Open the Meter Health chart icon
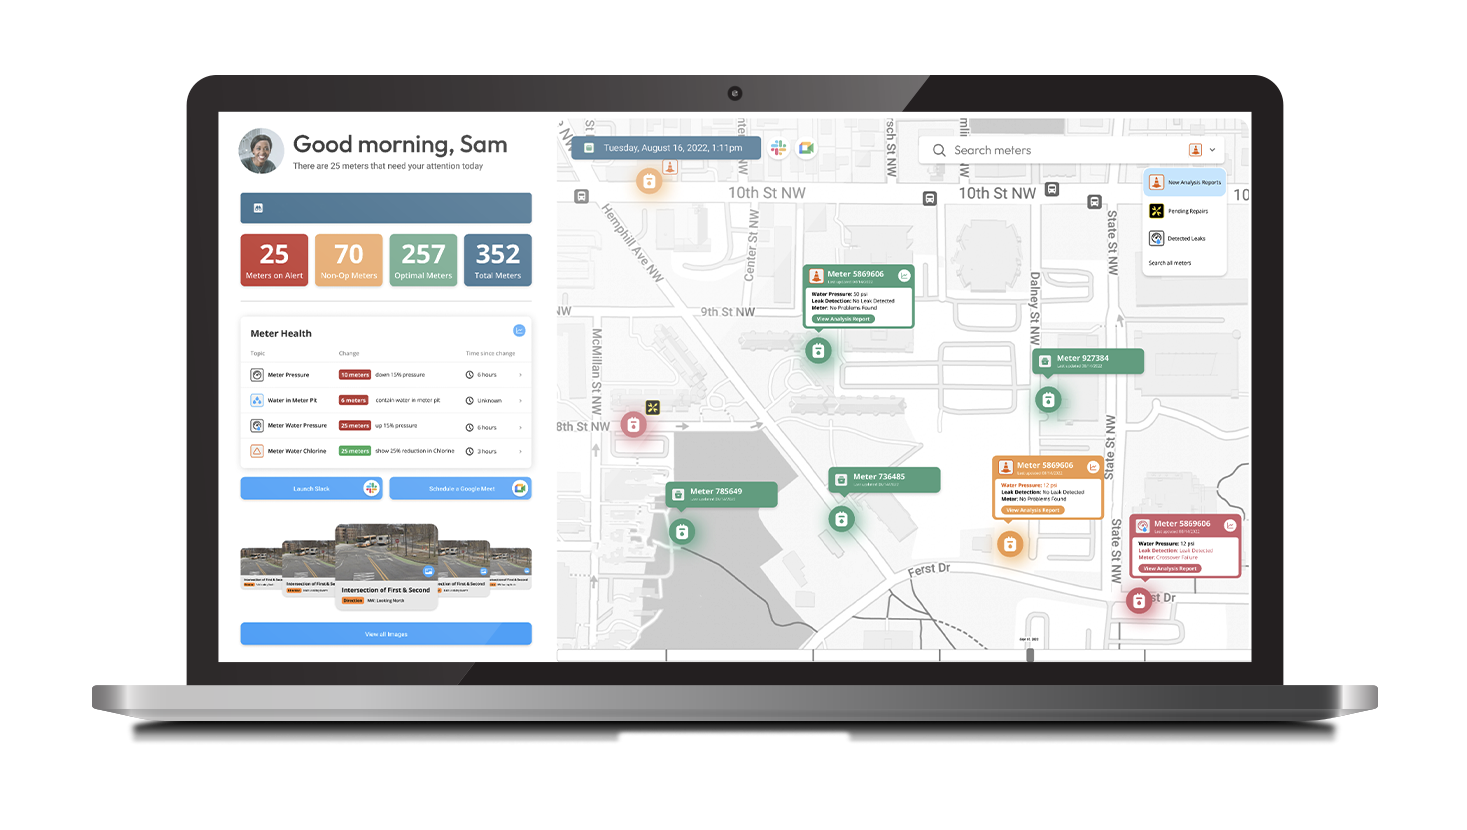 click(x=519, y=331)
